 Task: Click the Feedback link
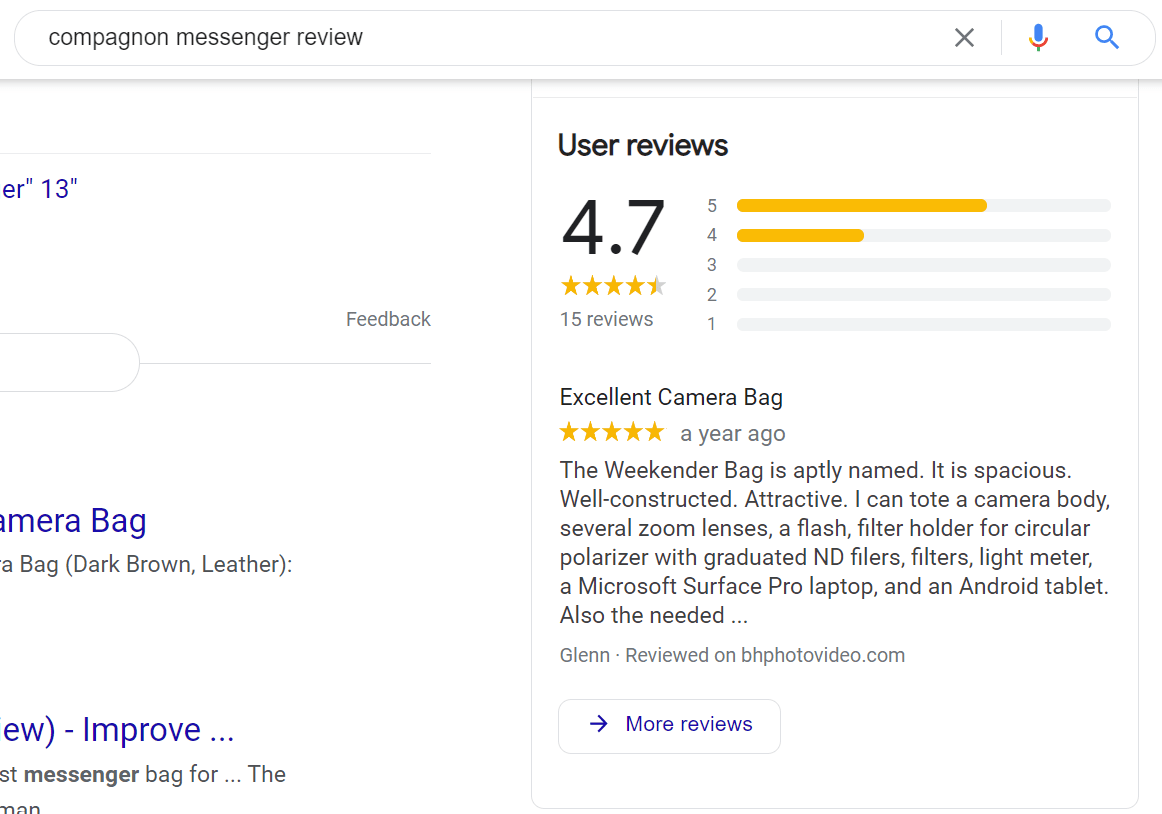388,319
